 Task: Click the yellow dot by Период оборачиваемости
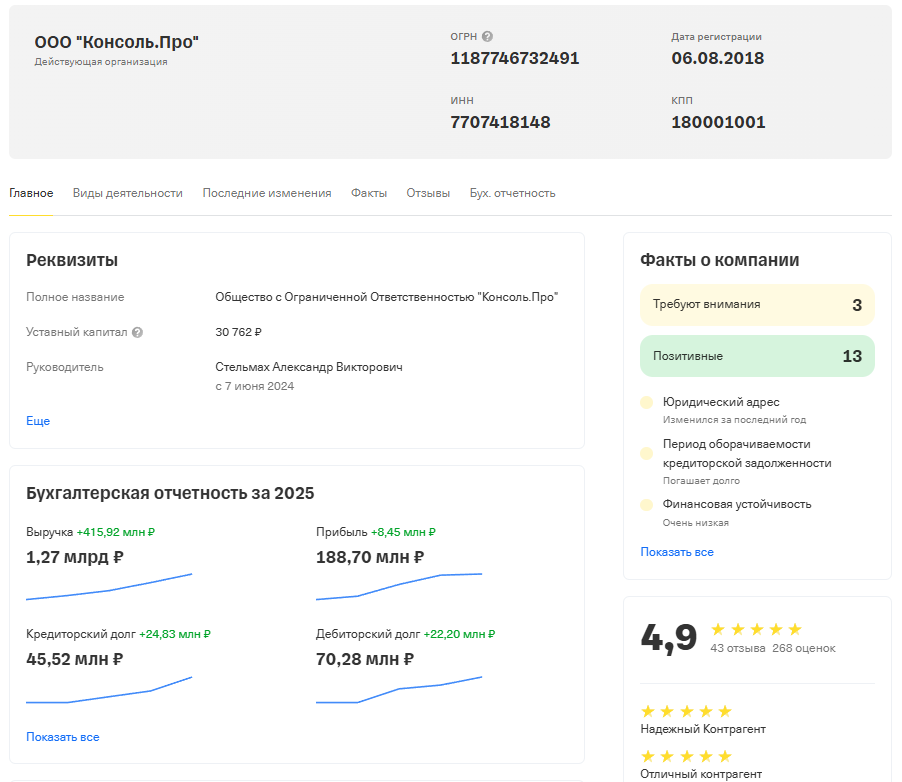(x=647, y=453)
